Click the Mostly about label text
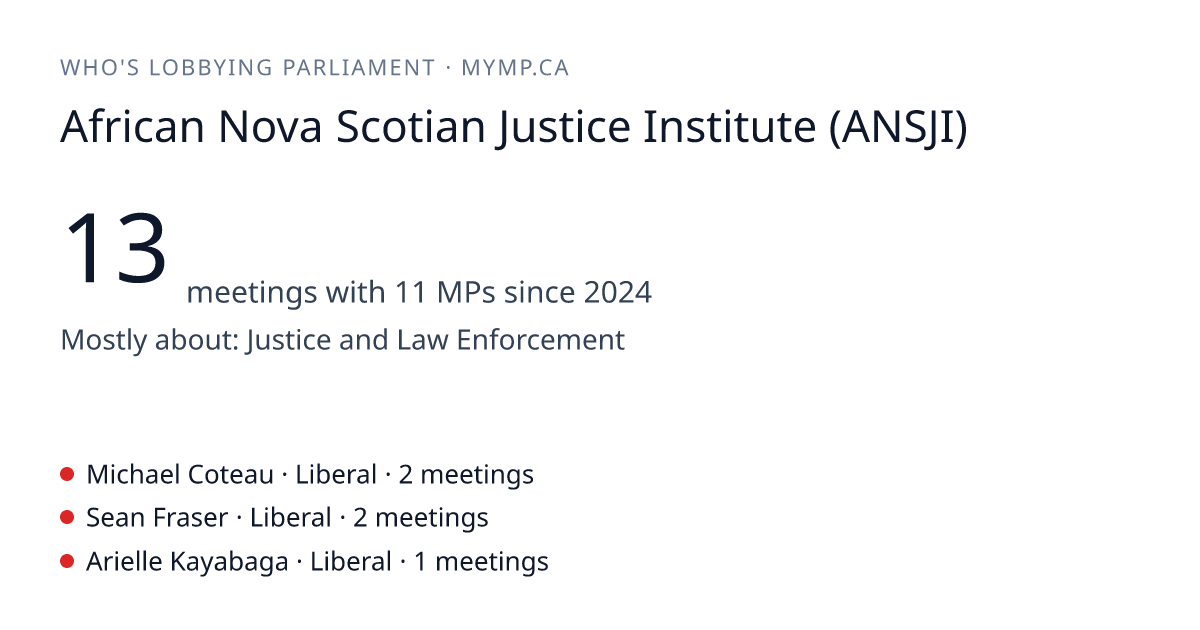 pyautogui.click(x=150, y=340)
